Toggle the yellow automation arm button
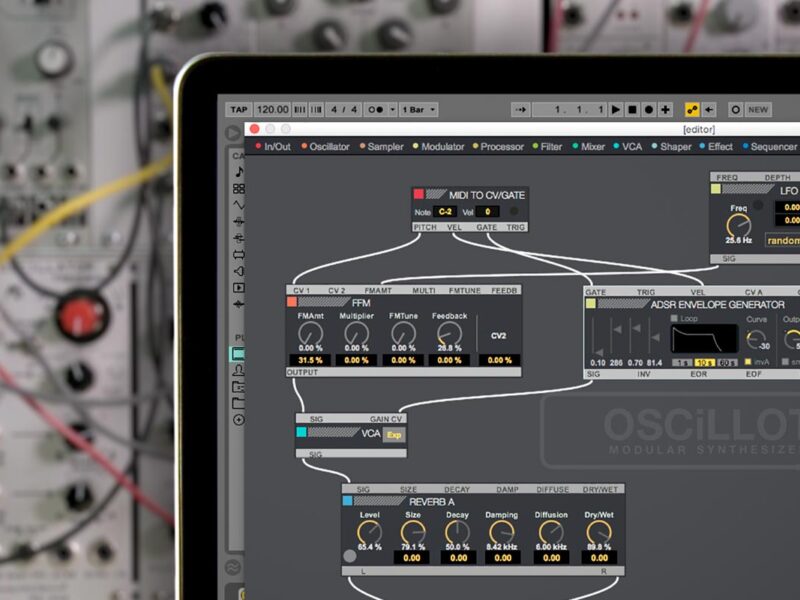Image resolution: width=800 pixels, height=600 pixels. point(692,110)
